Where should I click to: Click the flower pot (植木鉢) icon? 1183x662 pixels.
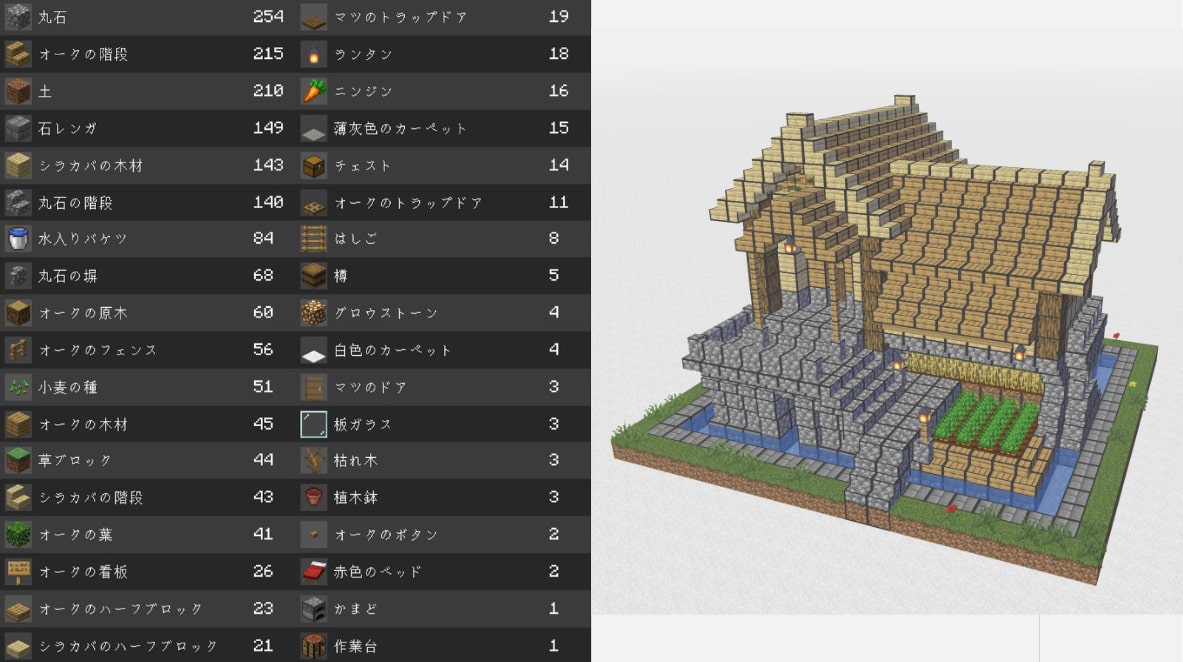point(314,498)
